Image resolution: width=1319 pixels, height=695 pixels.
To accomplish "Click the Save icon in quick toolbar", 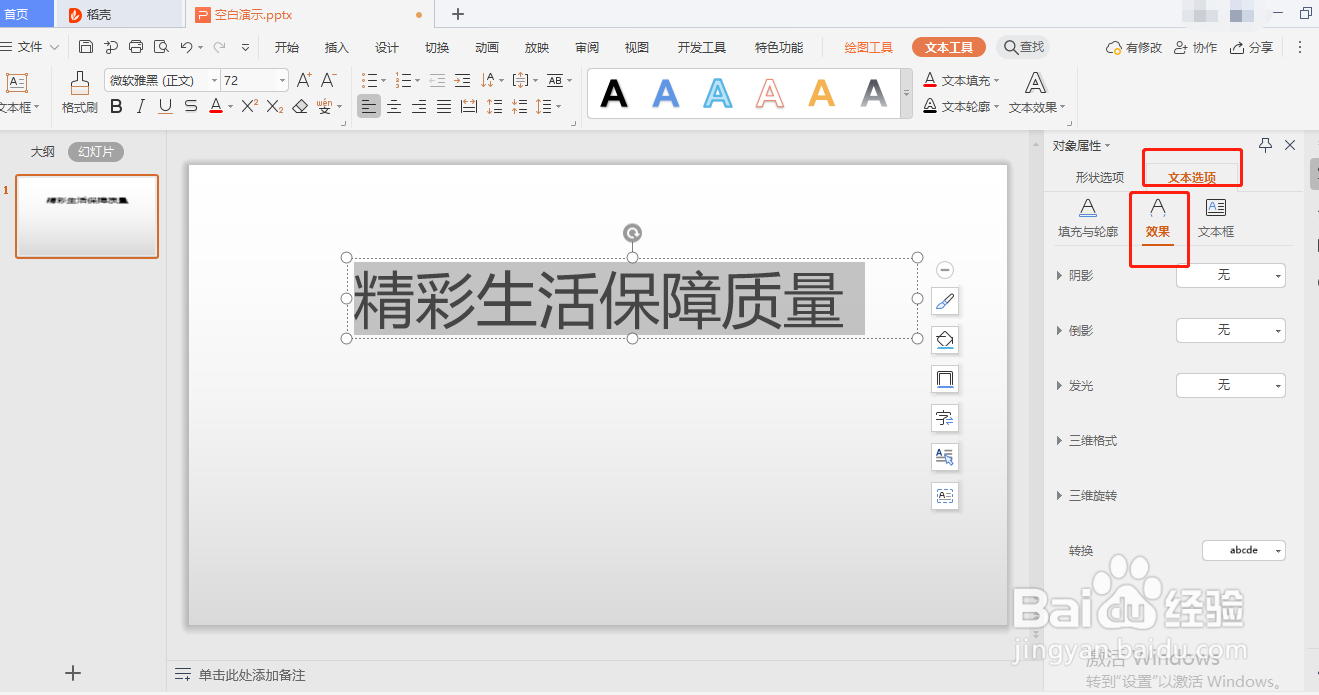I will (x=86, y=47).
